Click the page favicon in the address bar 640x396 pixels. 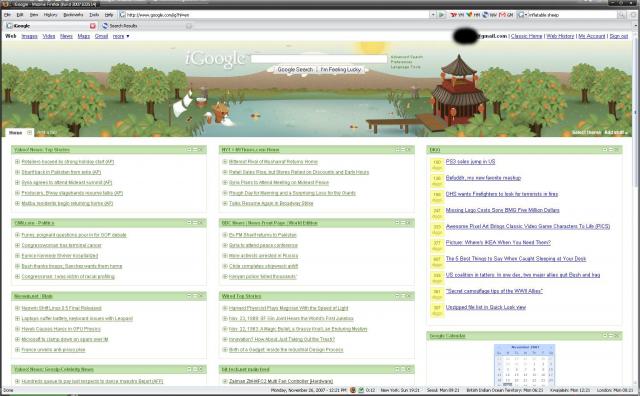122,15
